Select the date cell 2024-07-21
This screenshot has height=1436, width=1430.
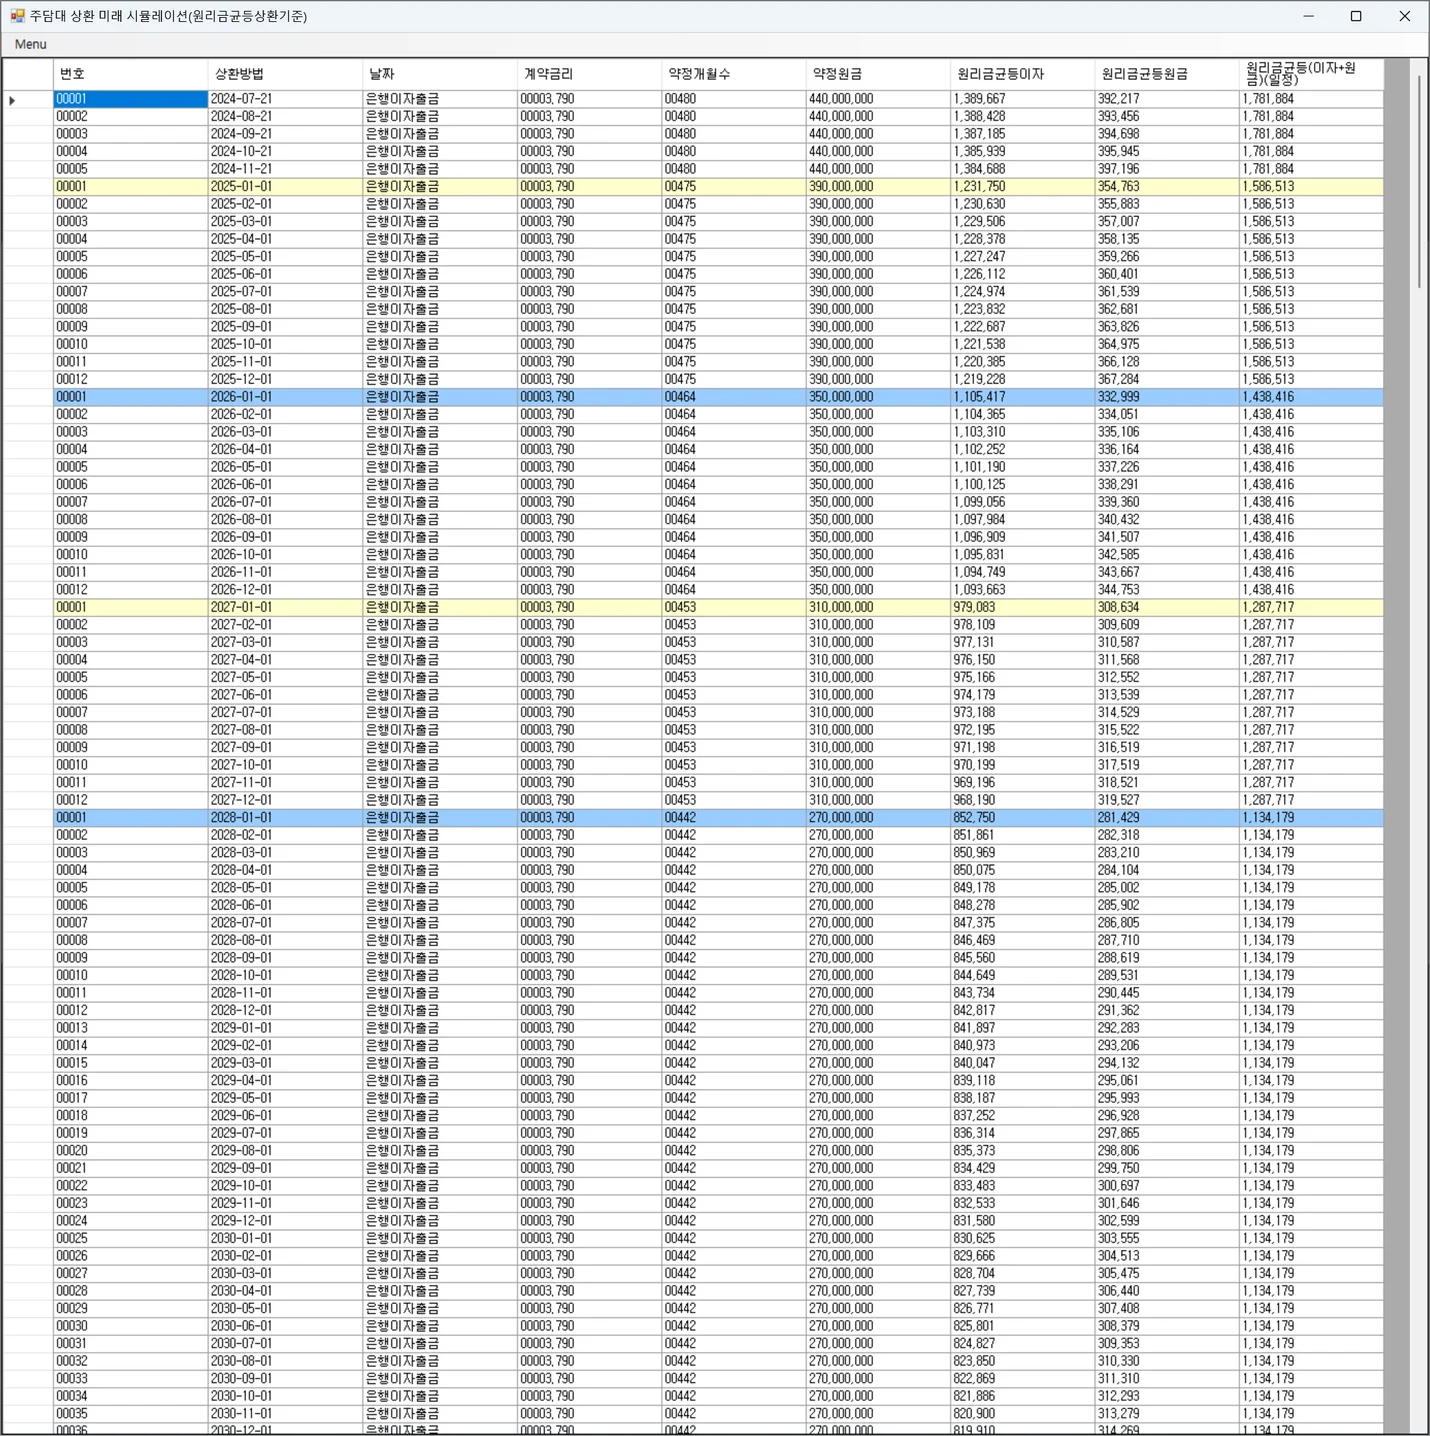[285, 99]
